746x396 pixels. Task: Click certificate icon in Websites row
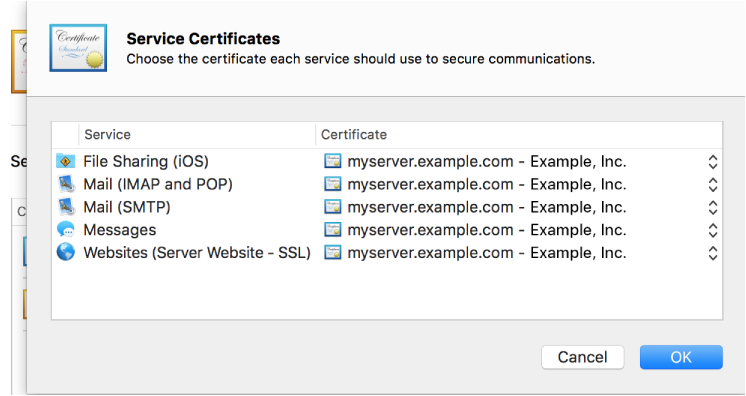click(x=333, y=253)
